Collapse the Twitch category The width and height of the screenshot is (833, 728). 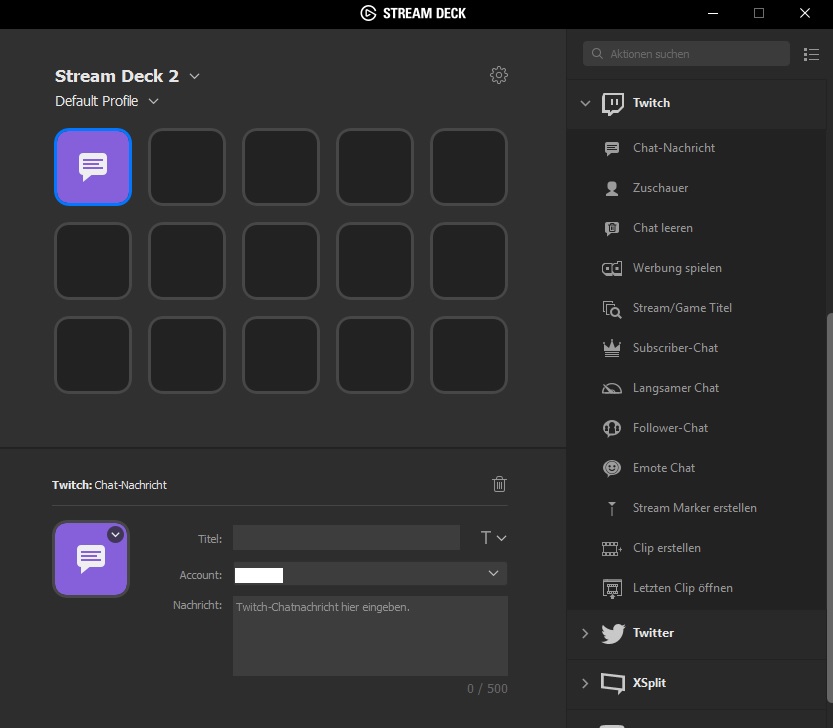tap(585, 103)
